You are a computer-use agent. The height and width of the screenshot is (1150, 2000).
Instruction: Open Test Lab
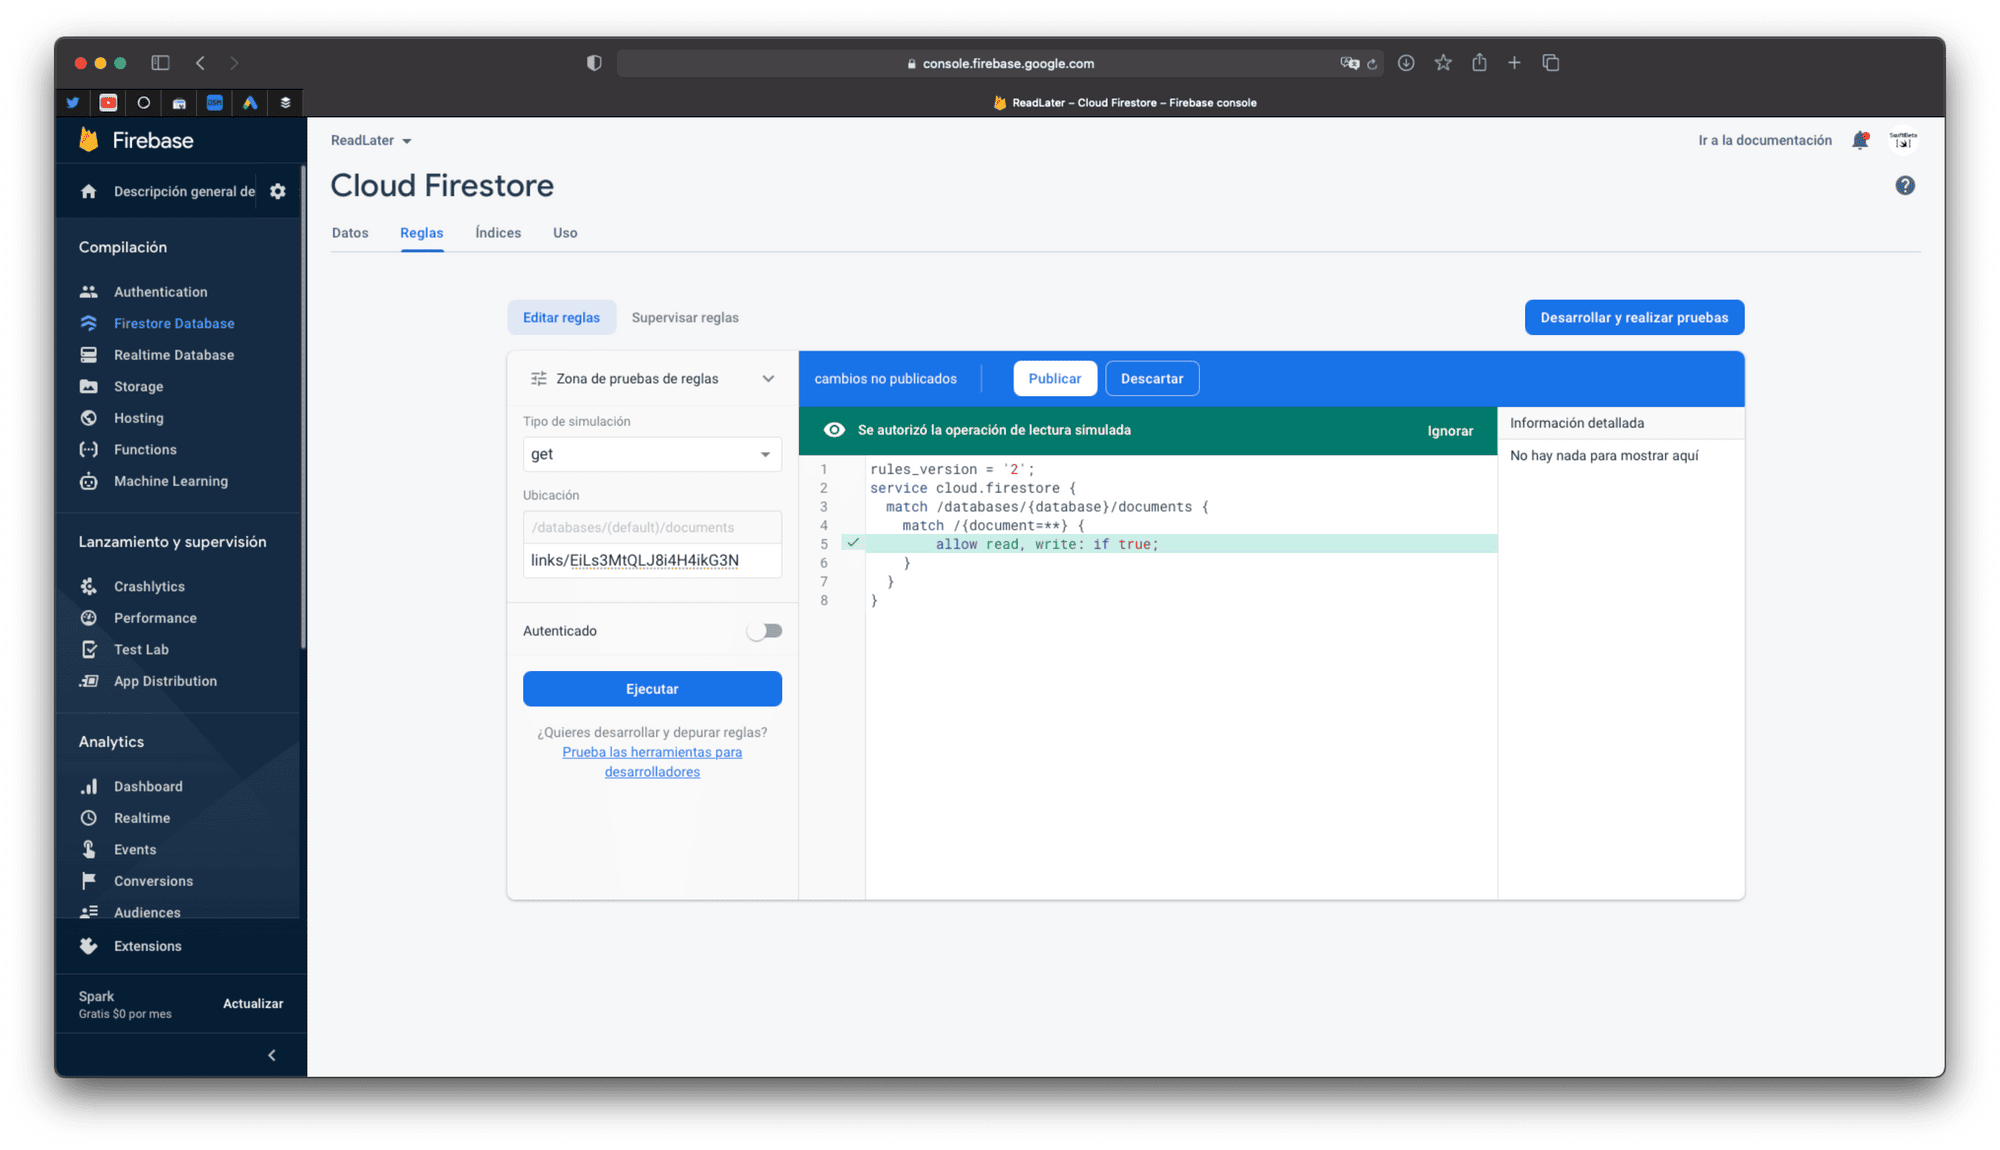point(141,649)
